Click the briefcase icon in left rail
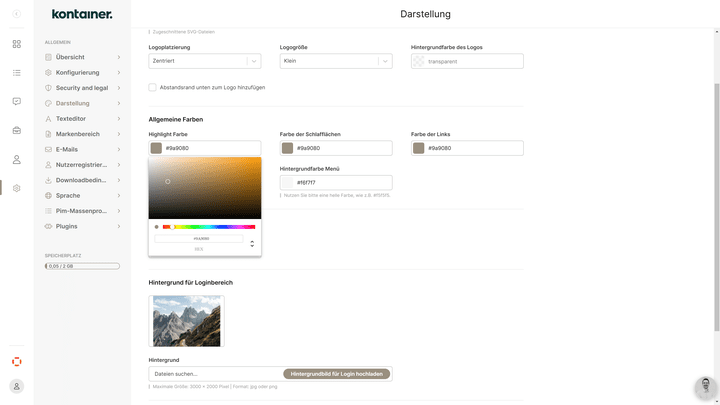 (16, 131)
